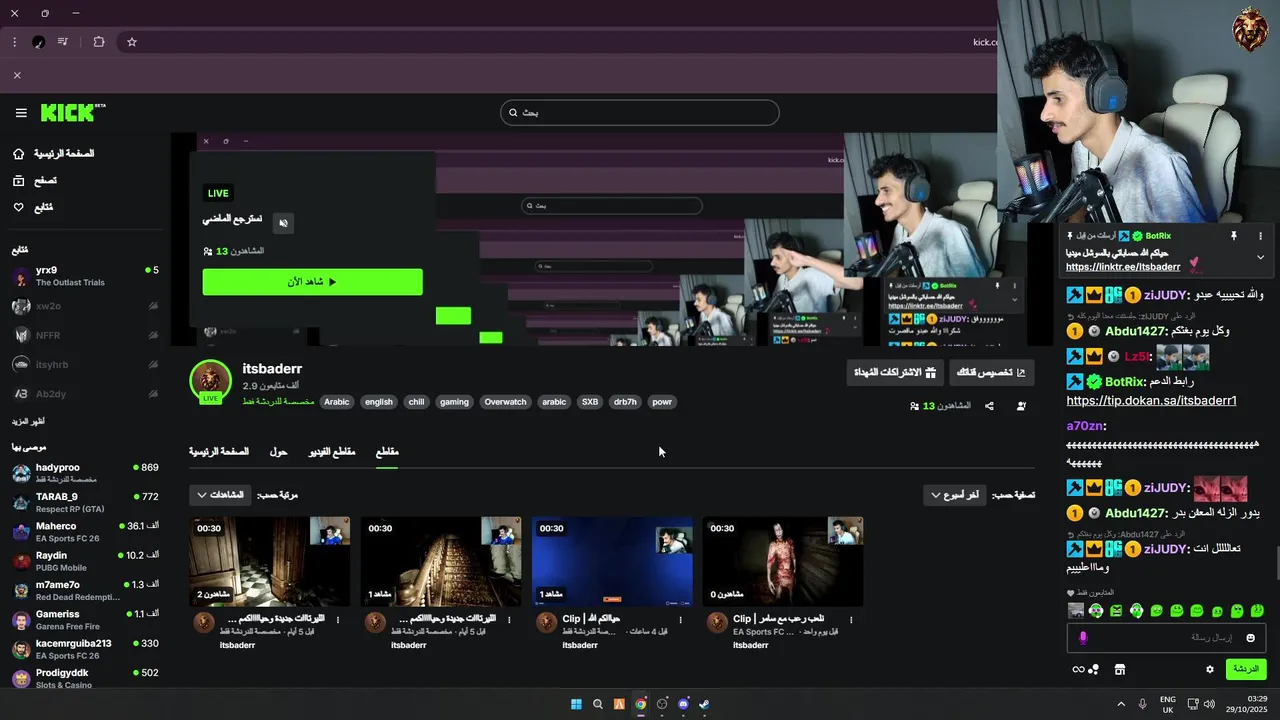Image resolution: width=1280 pixels, height=720 pixels.
Task: Open Steam from the taskbar
Action: (x=704, y=704)
